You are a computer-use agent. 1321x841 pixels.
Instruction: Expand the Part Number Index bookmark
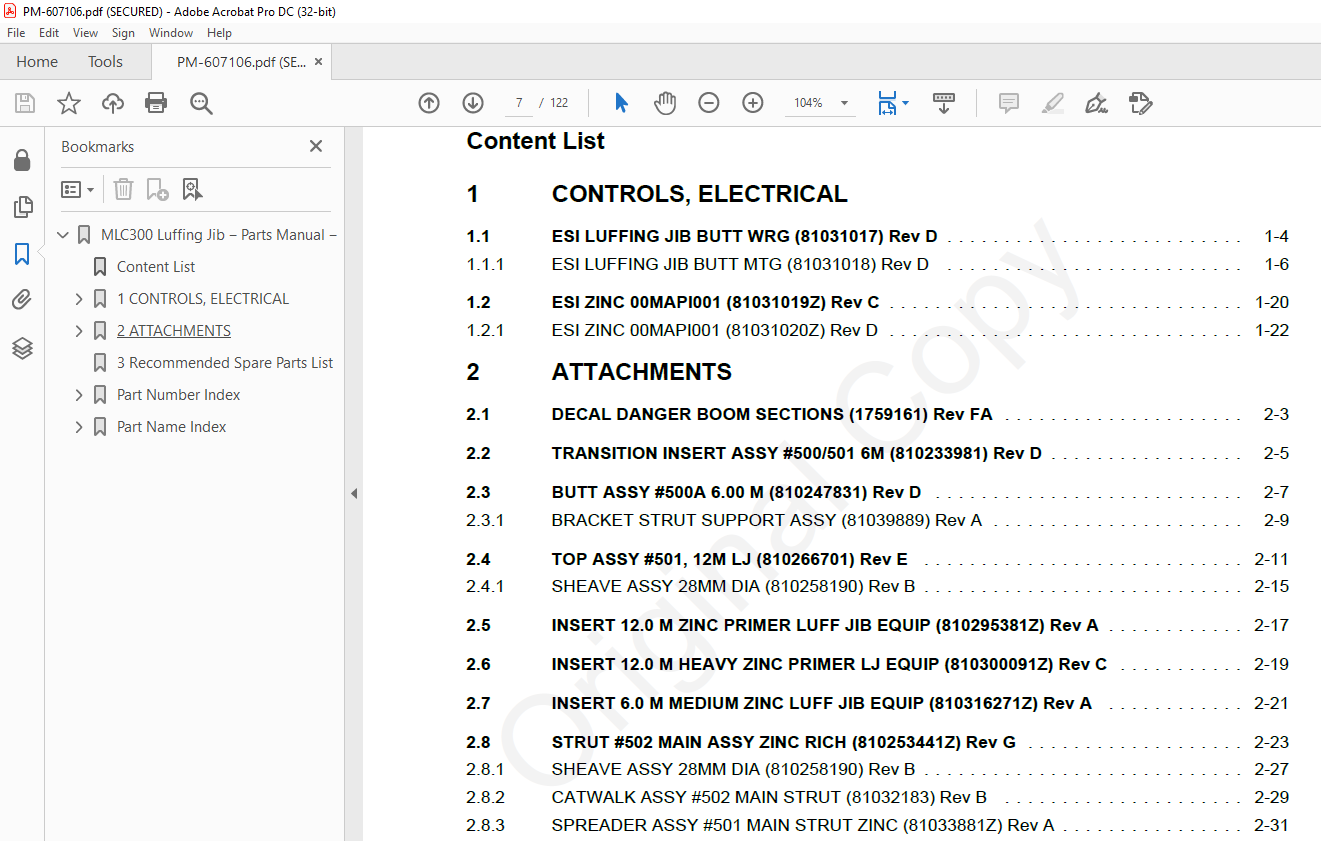coord(80,395)
